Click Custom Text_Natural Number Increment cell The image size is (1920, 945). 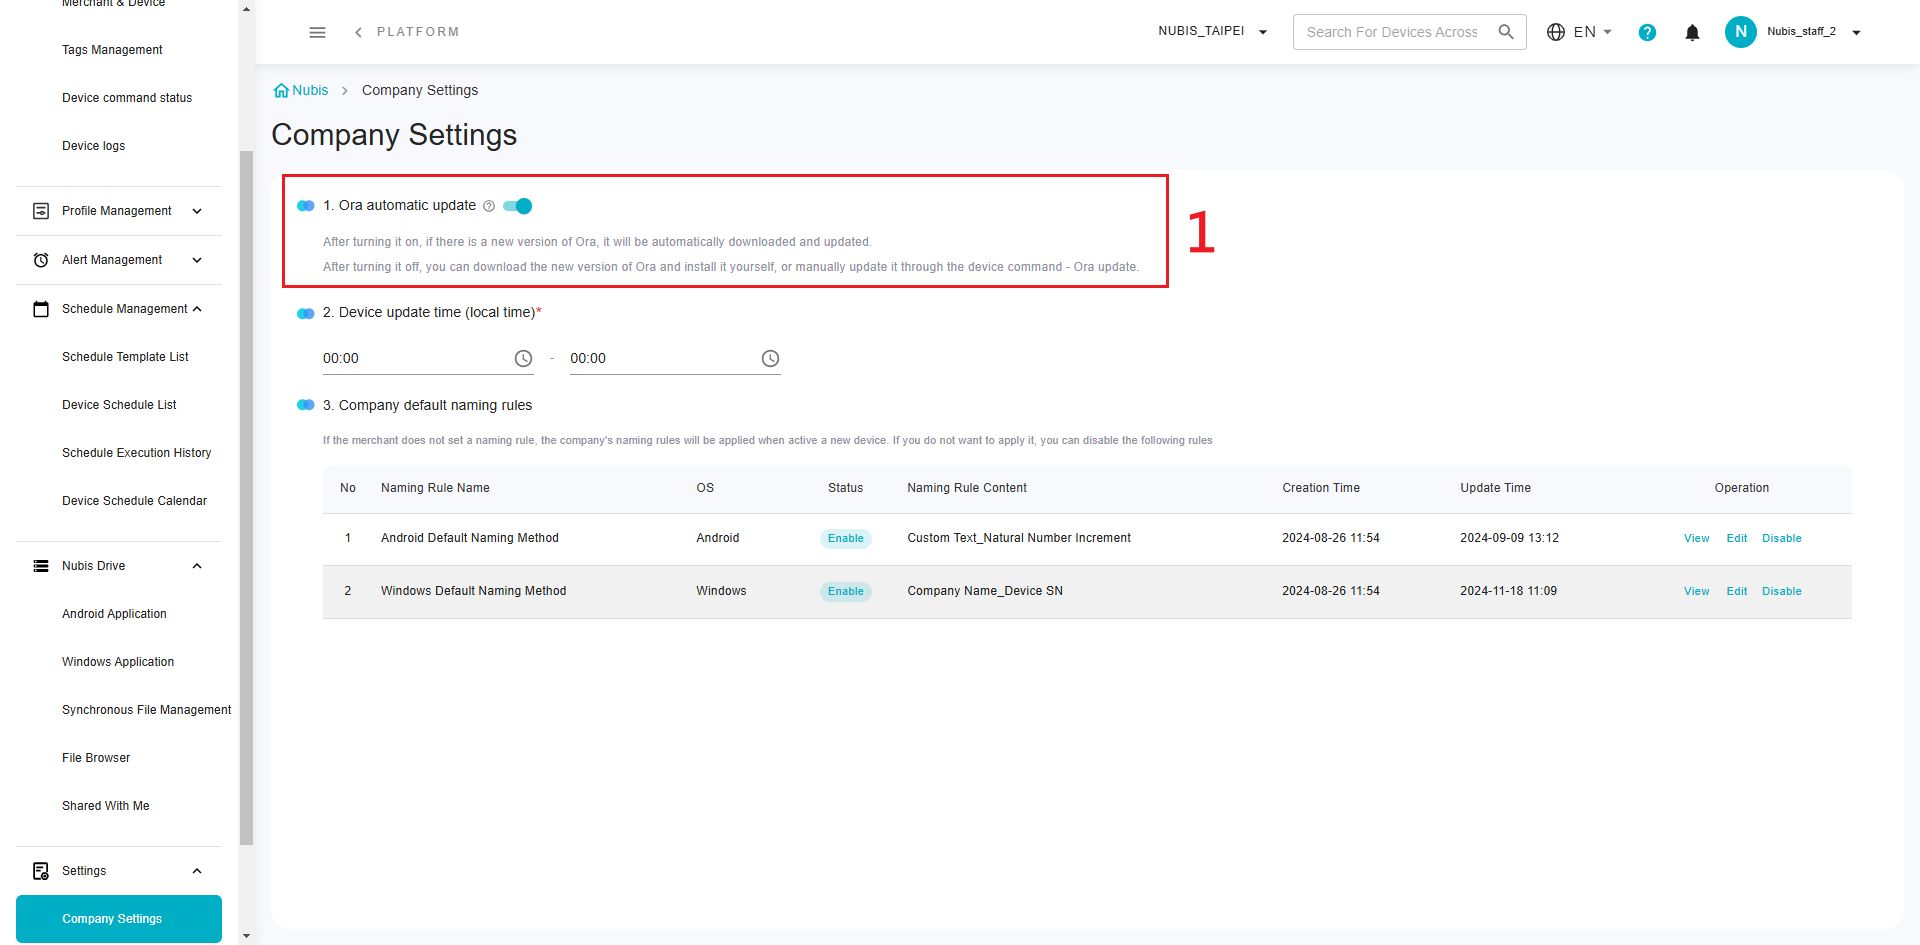click(x=1019, y=538)
